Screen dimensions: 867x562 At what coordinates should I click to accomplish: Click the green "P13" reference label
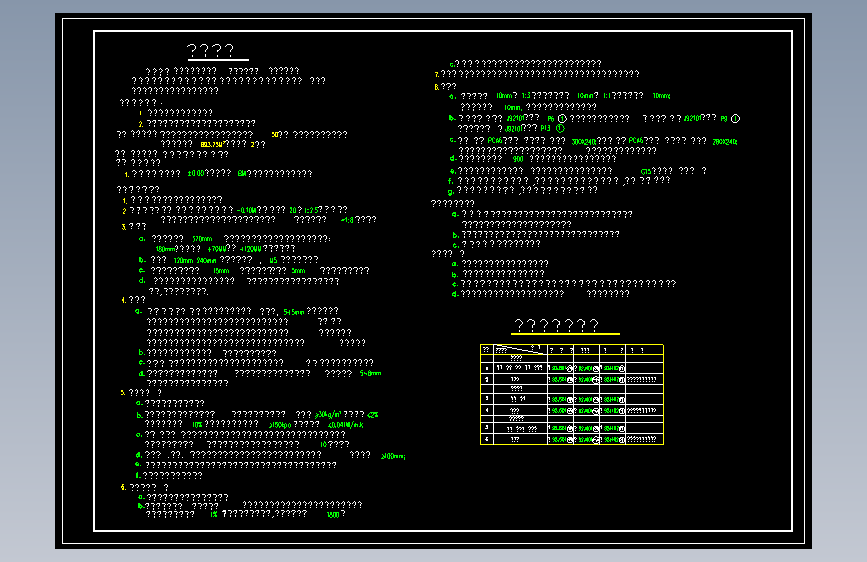545,128
